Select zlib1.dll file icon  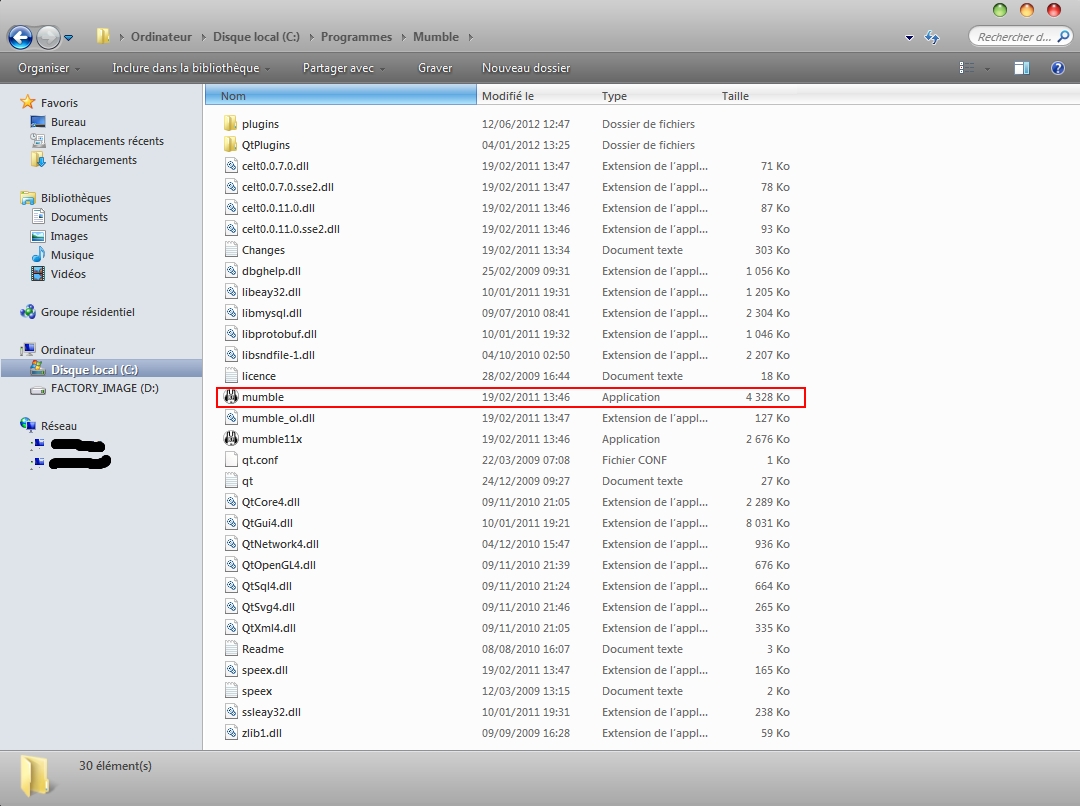tap(231, 733)
